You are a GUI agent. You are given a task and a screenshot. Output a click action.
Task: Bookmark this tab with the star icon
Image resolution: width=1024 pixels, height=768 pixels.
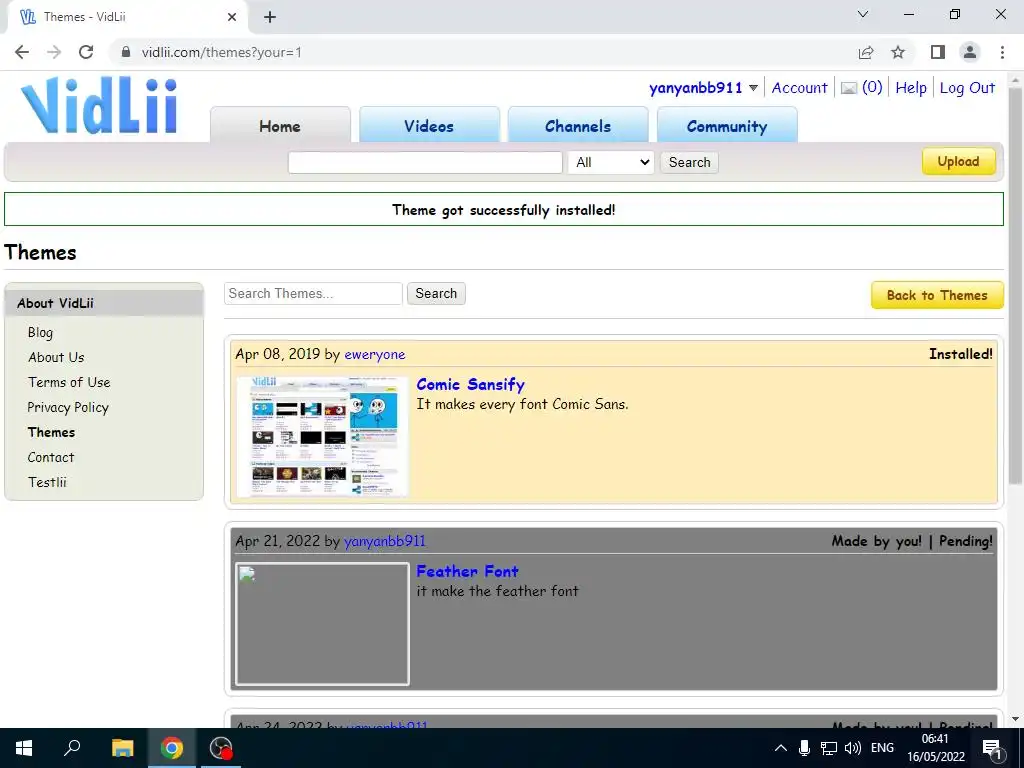[898, 52]
